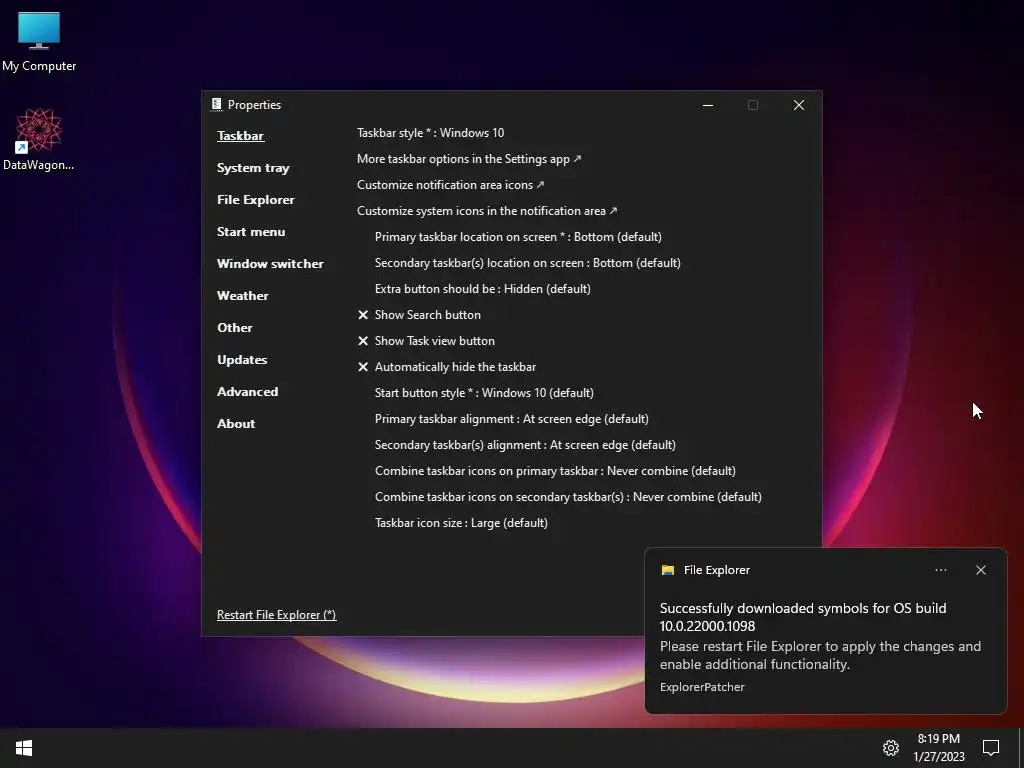
Task: Open the settings gear in system tray
Action: tap(891, 748)
